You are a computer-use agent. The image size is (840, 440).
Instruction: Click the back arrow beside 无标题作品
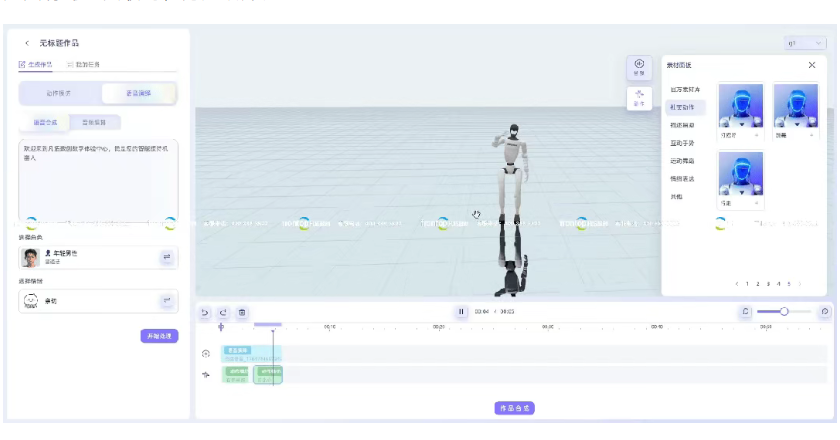(x=27, y=43)
